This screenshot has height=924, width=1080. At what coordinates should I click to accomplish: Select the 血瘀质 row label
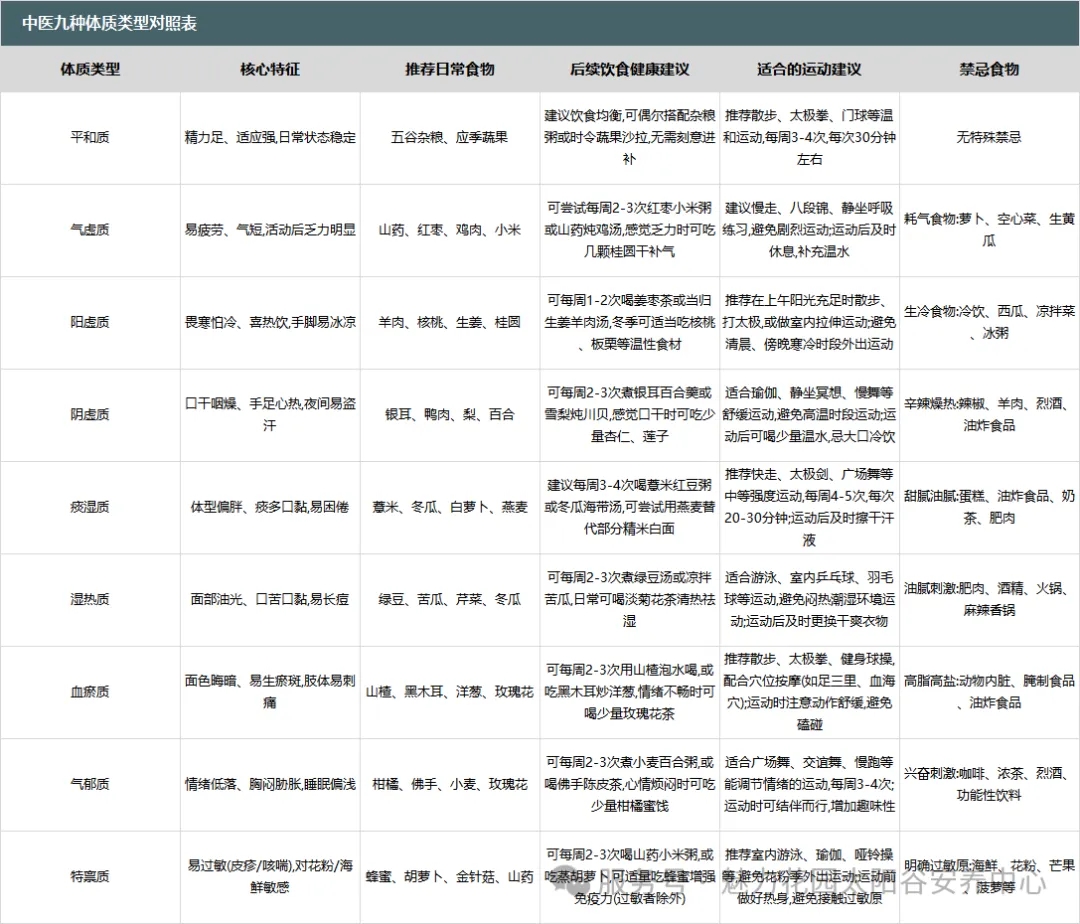coord(90,691)
